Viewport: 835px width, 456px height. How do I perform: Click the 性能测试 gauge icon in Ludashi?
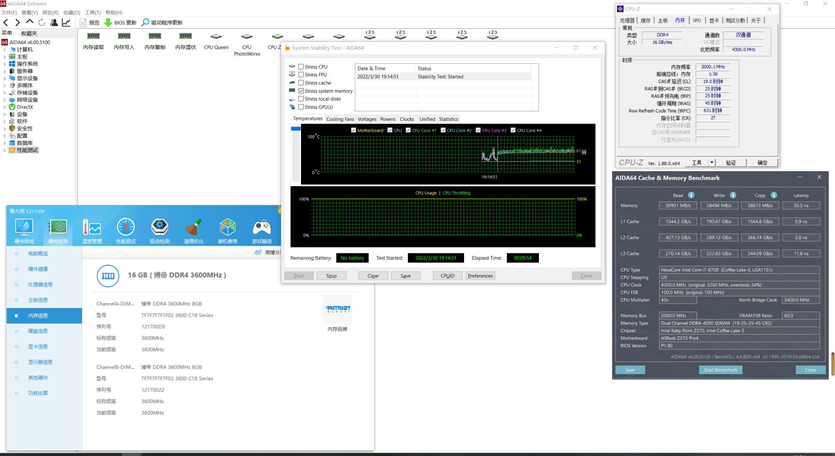[126, 227]
